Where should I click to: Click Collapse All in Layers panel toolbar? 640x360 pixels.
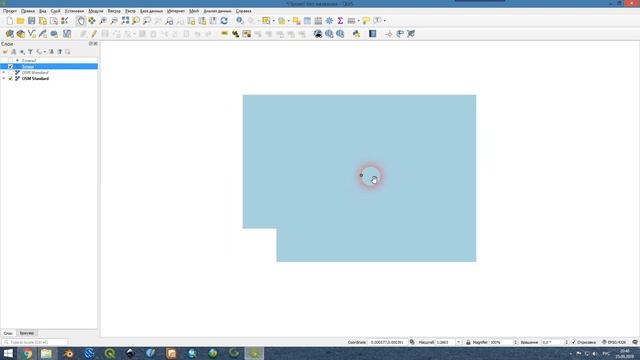60,52
